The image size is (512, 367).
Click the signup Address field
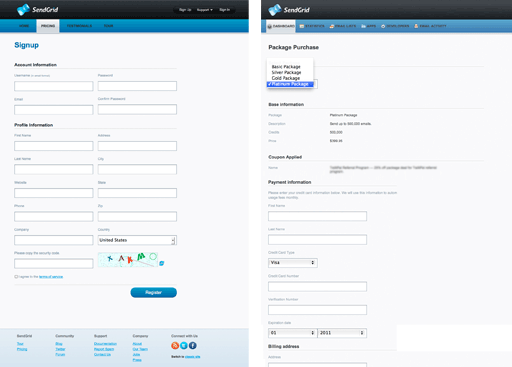(137, 146)
